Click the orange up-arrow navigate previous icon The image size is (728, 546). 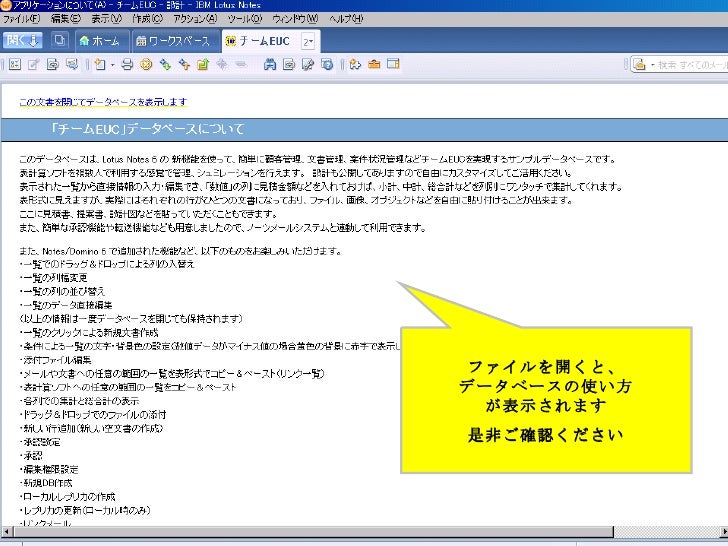(x=184, y=65)
